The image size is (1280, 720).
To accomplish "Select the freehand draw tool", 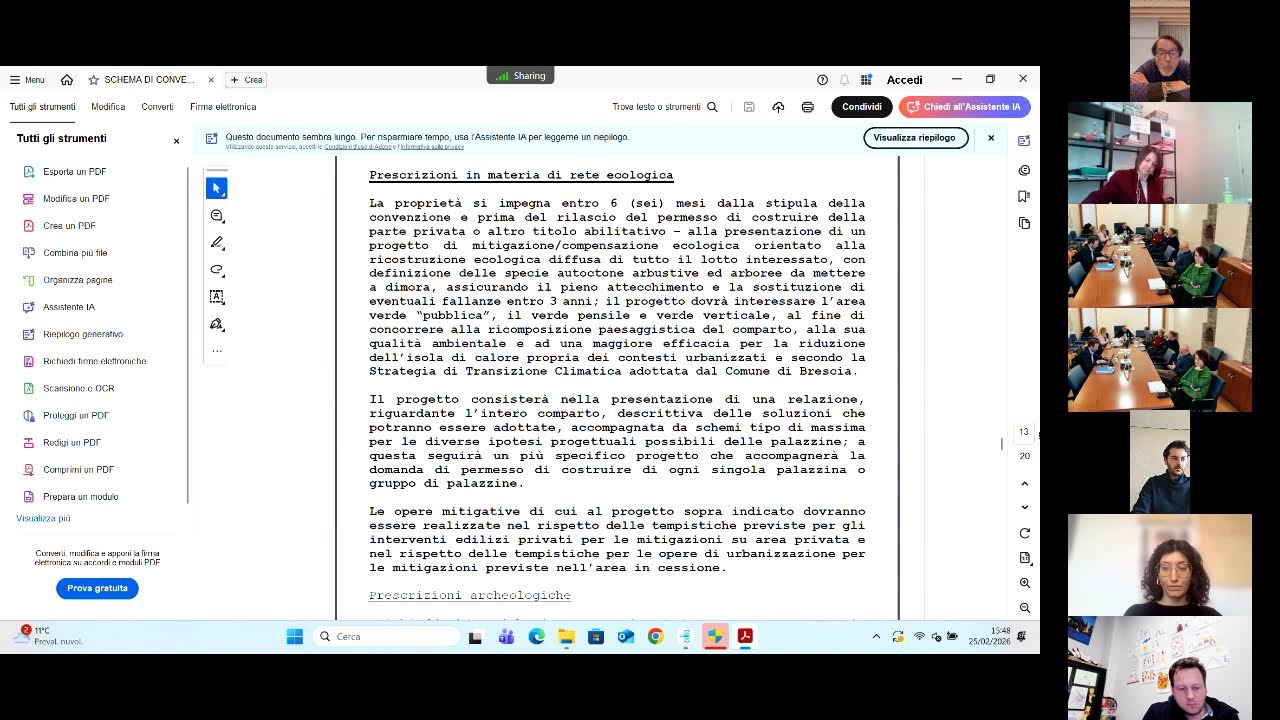I will [x=216, y=270].
